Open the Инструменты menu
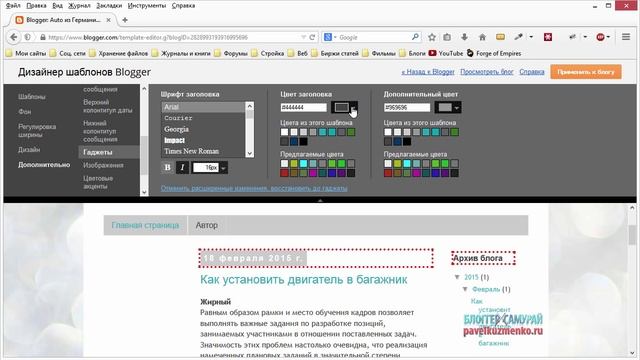Screen dimensions: 640x360 [147, 6]
